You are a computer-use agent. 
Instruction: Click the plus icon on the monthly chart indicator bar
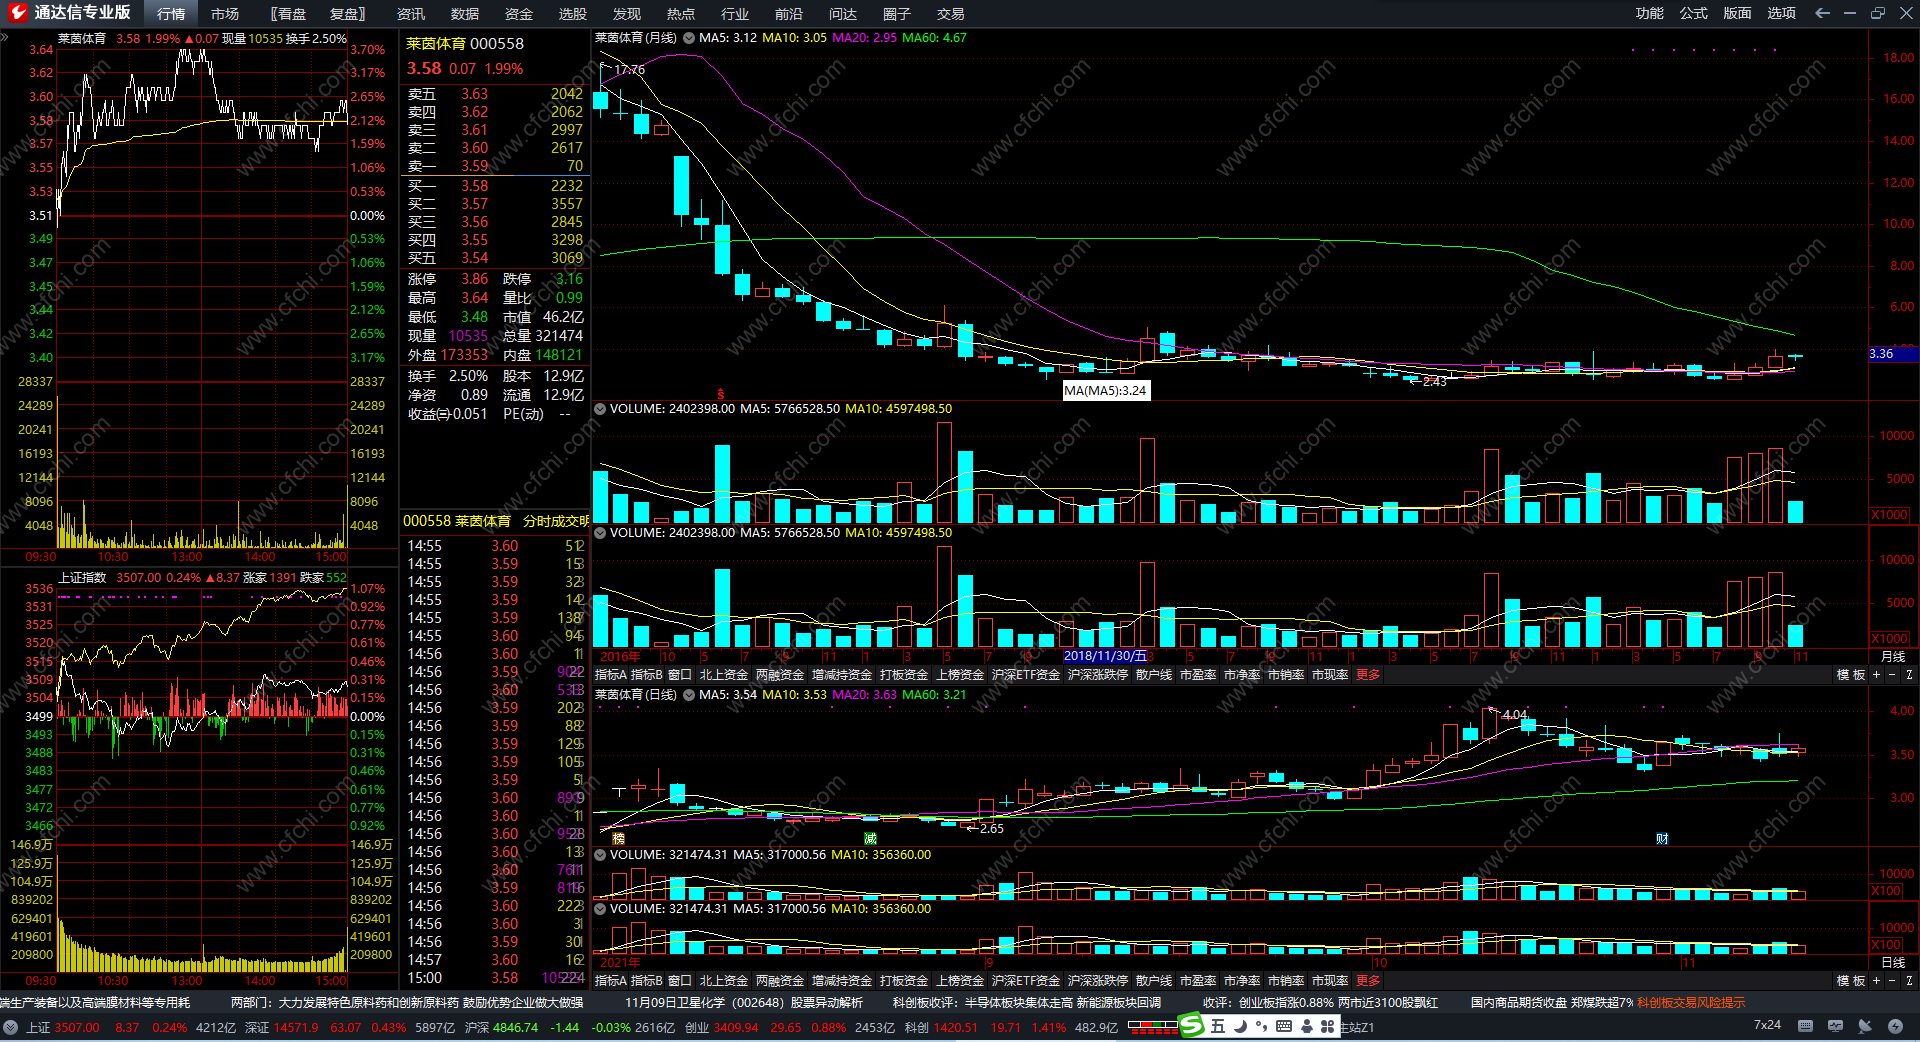[1876, 675]
